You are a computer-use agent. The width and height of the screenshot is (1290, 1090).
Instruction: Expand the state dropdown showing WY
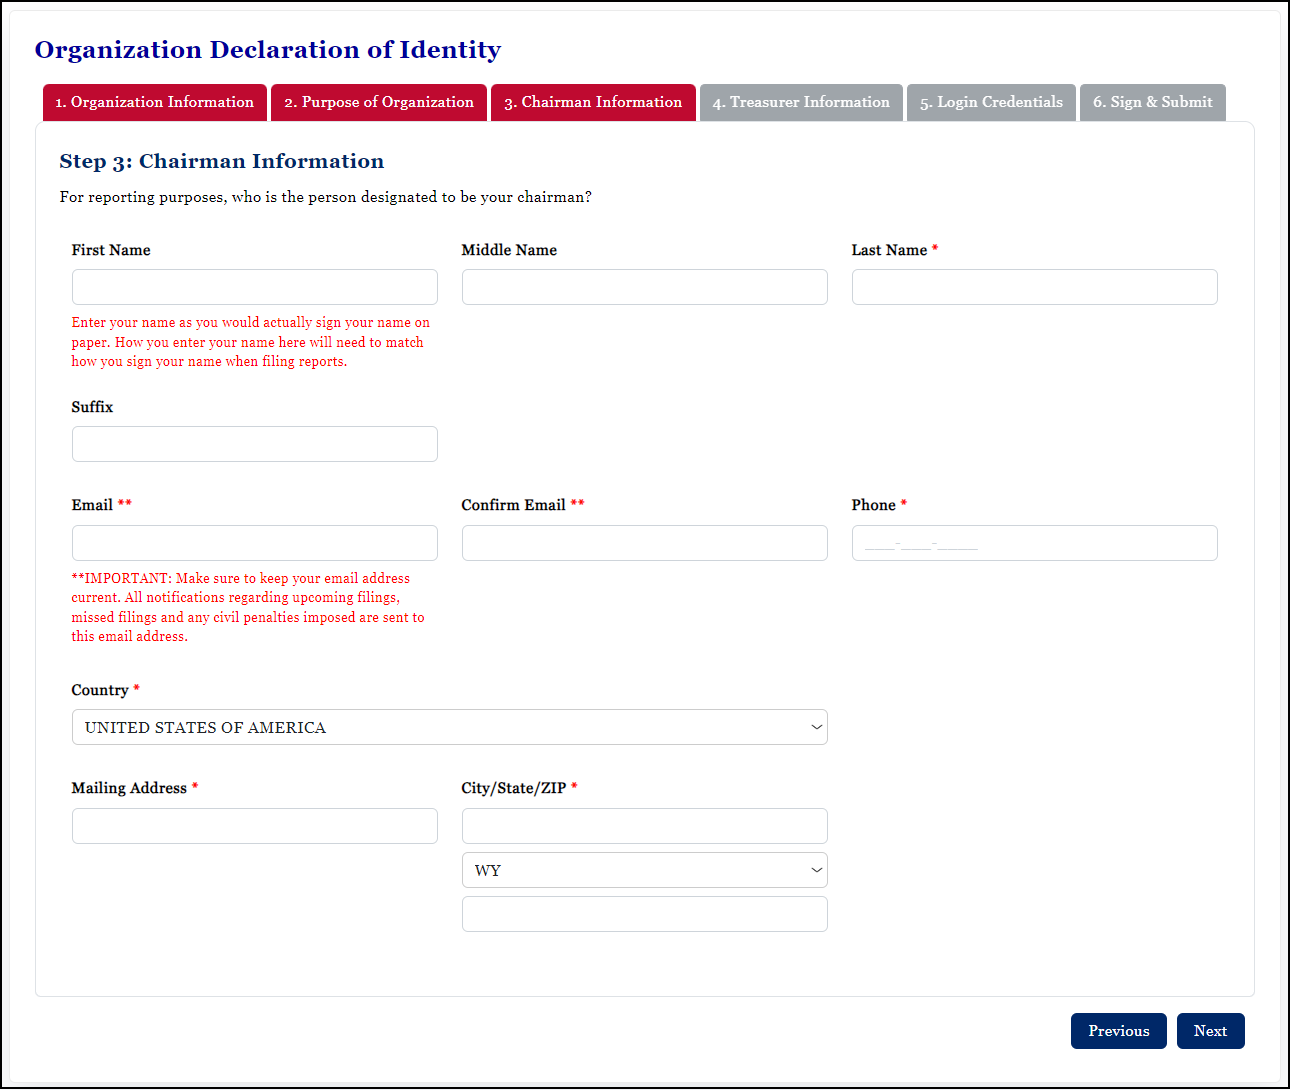(x=644, y=870)
